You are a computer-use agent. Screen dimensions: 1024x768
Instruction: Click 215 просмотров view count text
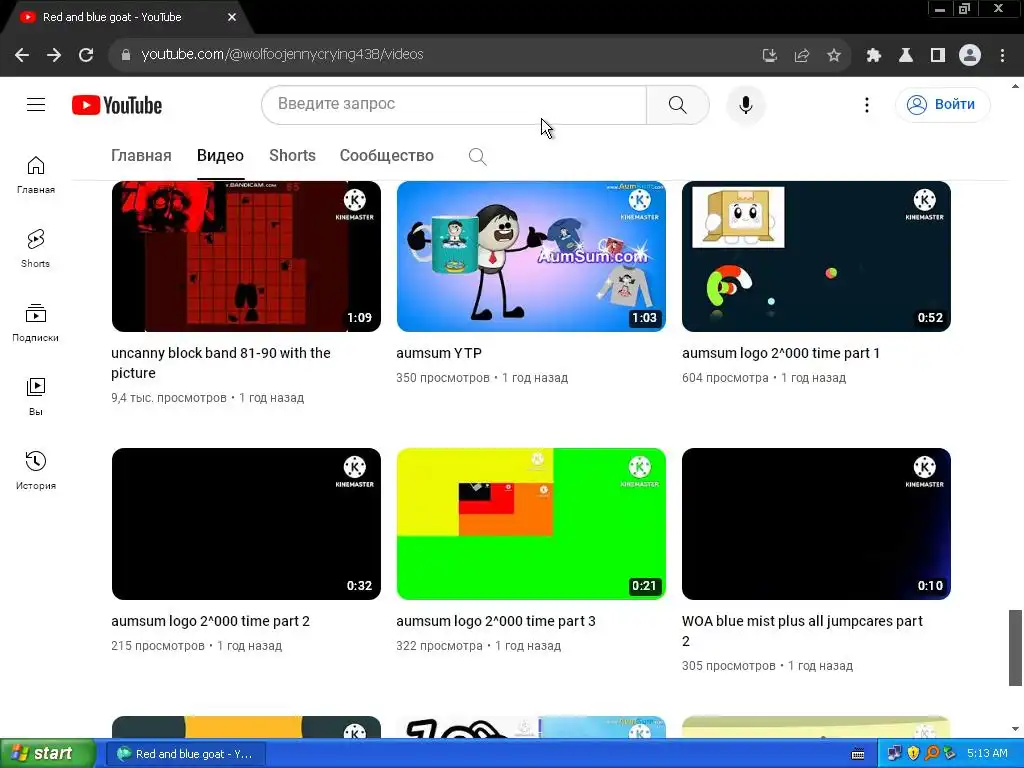(x=157, y=646)
